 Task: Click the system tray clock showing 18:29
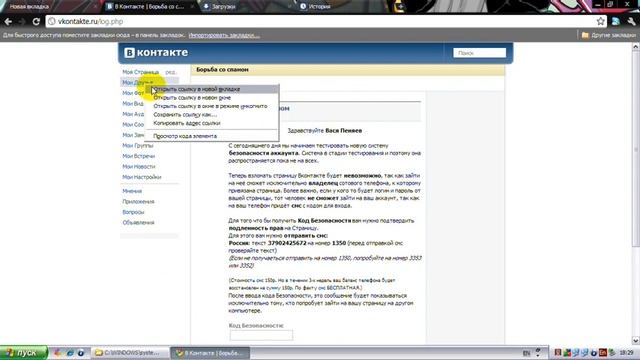626,353
